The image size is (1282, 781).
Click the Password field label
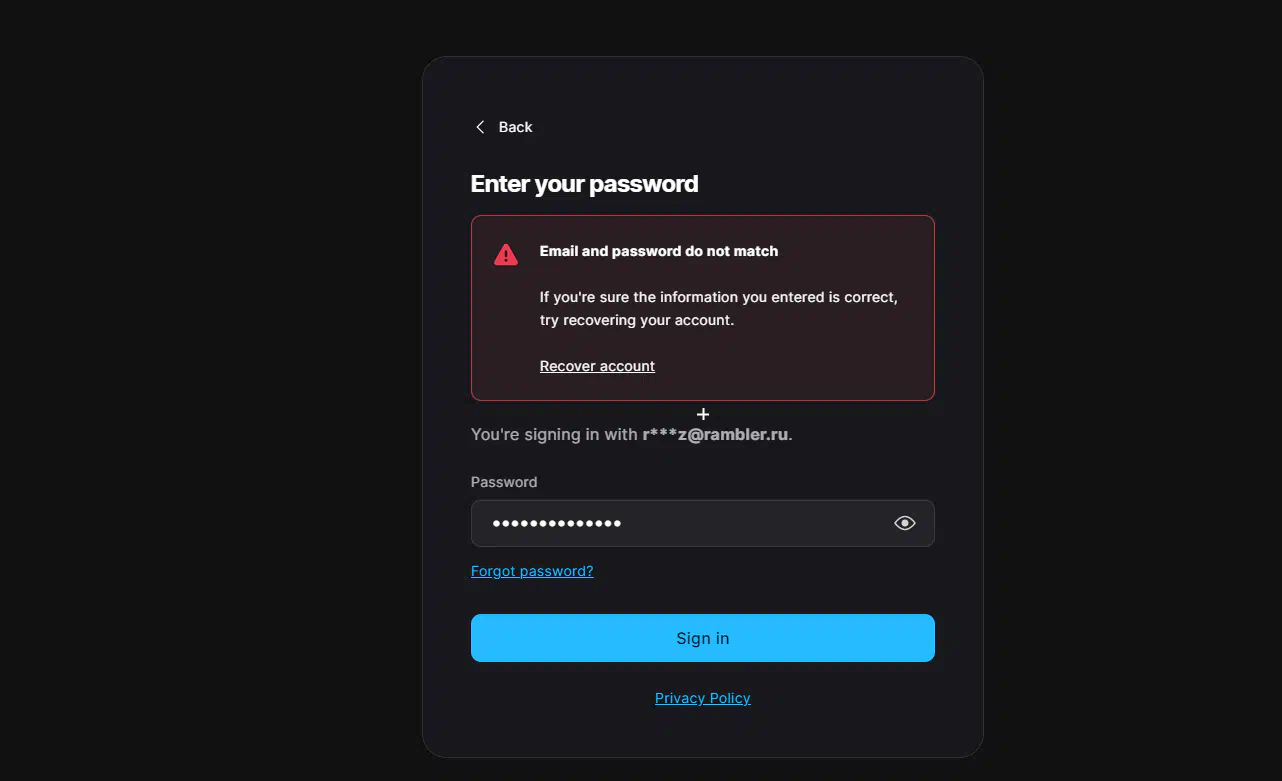[504, 482]
